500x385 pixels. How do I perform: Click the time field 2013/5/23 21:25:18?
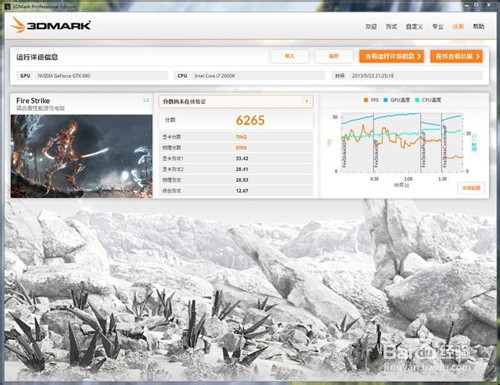point(407,76)
